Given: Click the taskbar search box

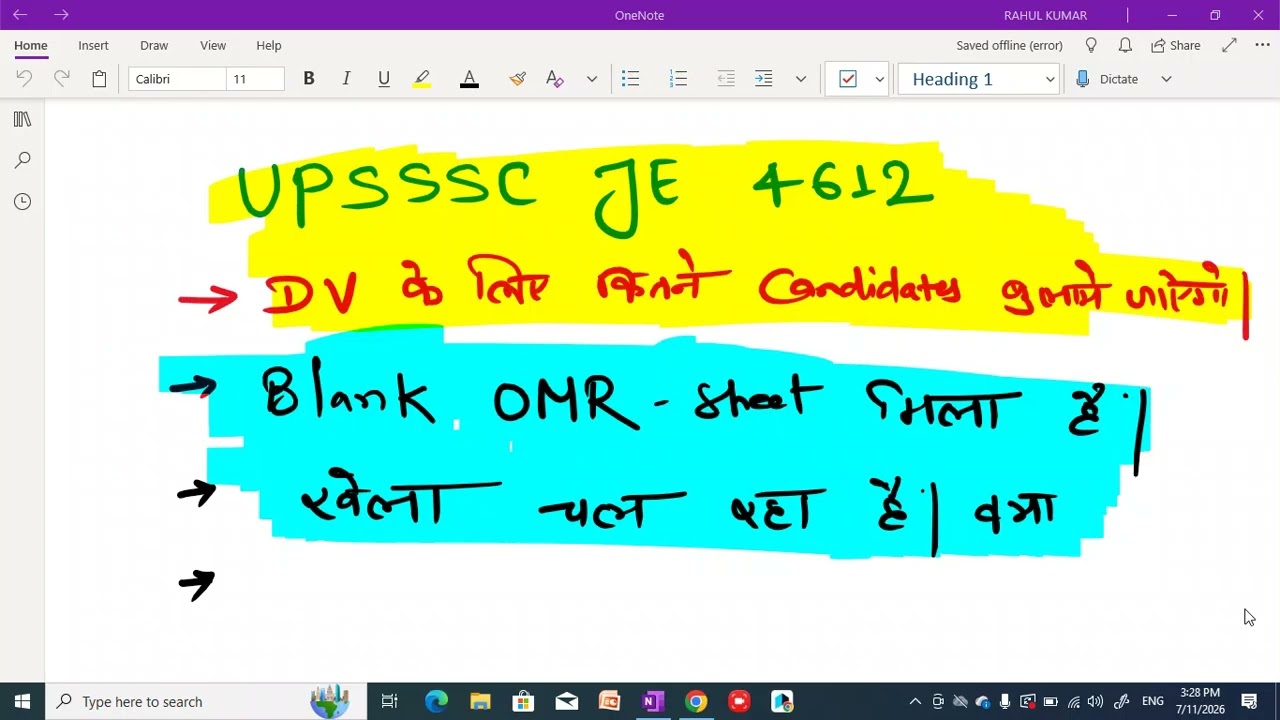Looking at the screenshot, I should [207, 701].
